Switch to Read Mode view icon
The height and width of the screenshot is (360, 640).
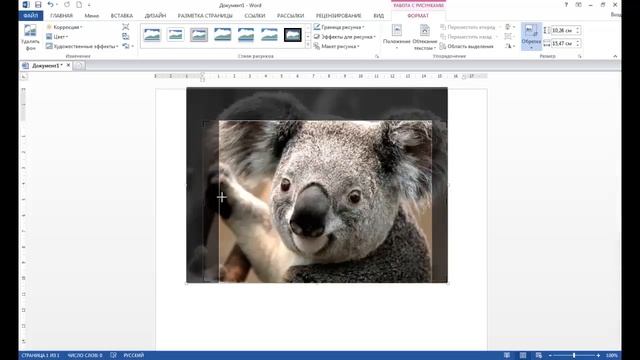click(x=507, y=356)
